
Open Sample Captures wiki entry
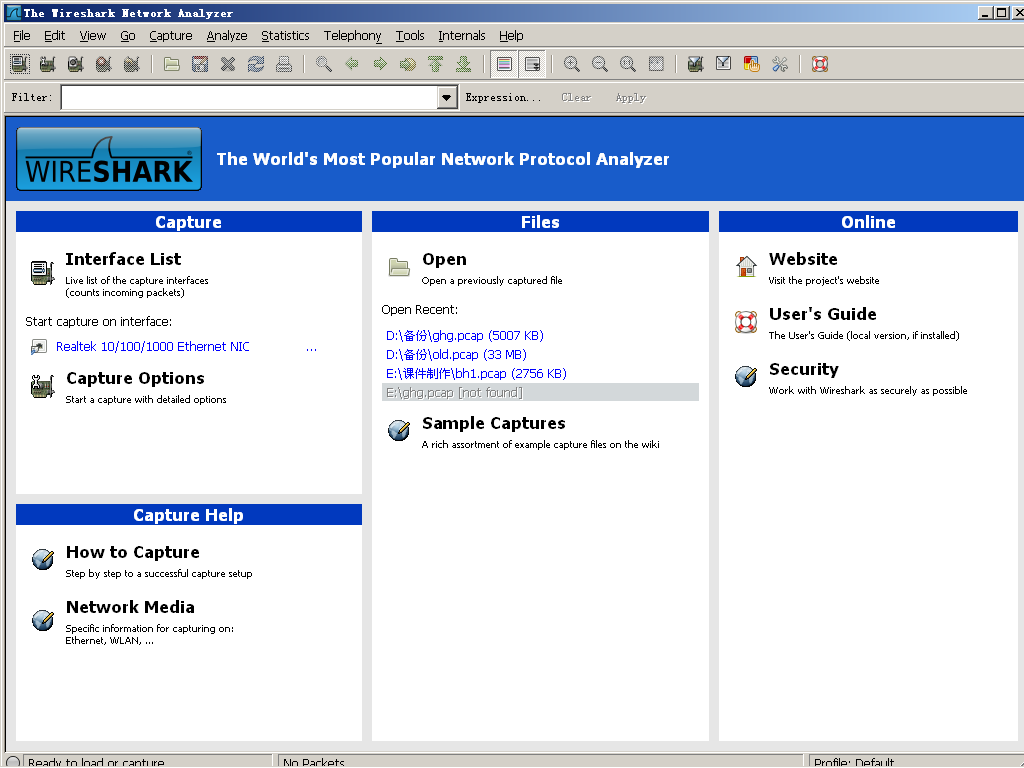pyautogui.click(x=493, y=423)
